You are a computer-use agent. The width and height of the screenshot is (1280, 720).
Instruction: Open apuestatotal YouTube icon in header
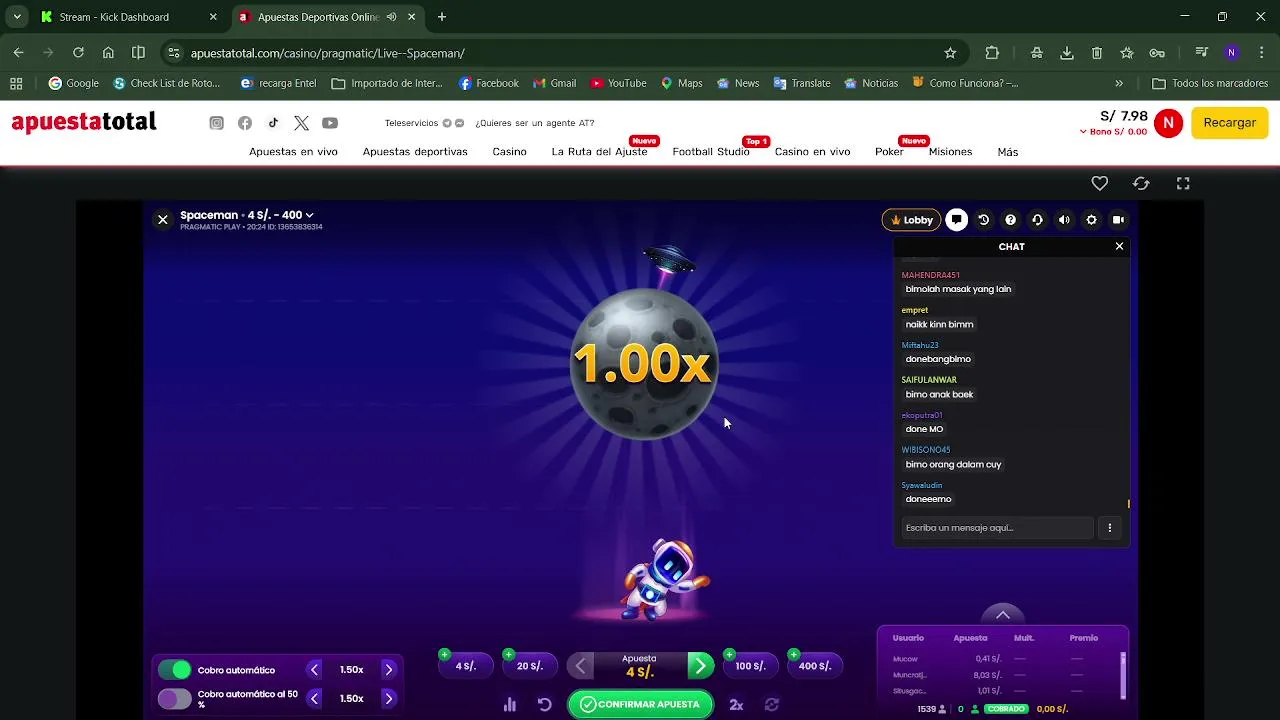330,123
